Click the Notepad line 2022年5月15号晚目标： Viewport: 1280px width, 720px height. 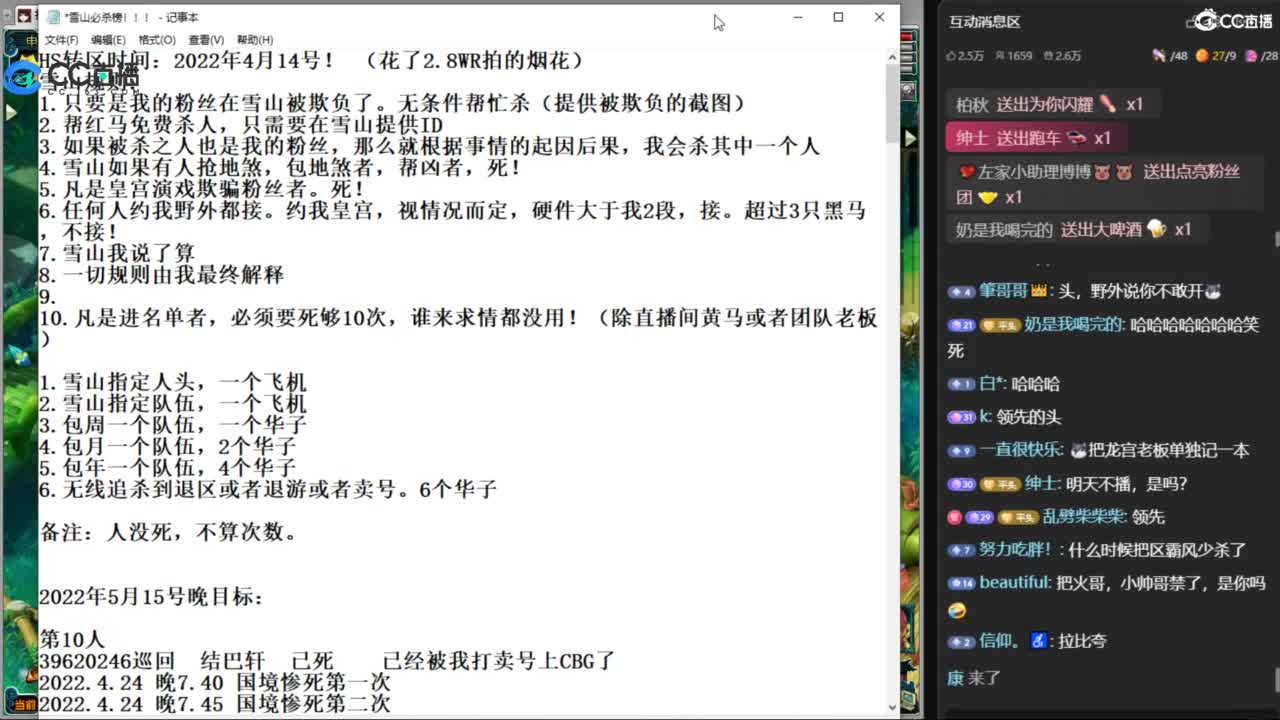pyautogui.click(x=151, y=598)
